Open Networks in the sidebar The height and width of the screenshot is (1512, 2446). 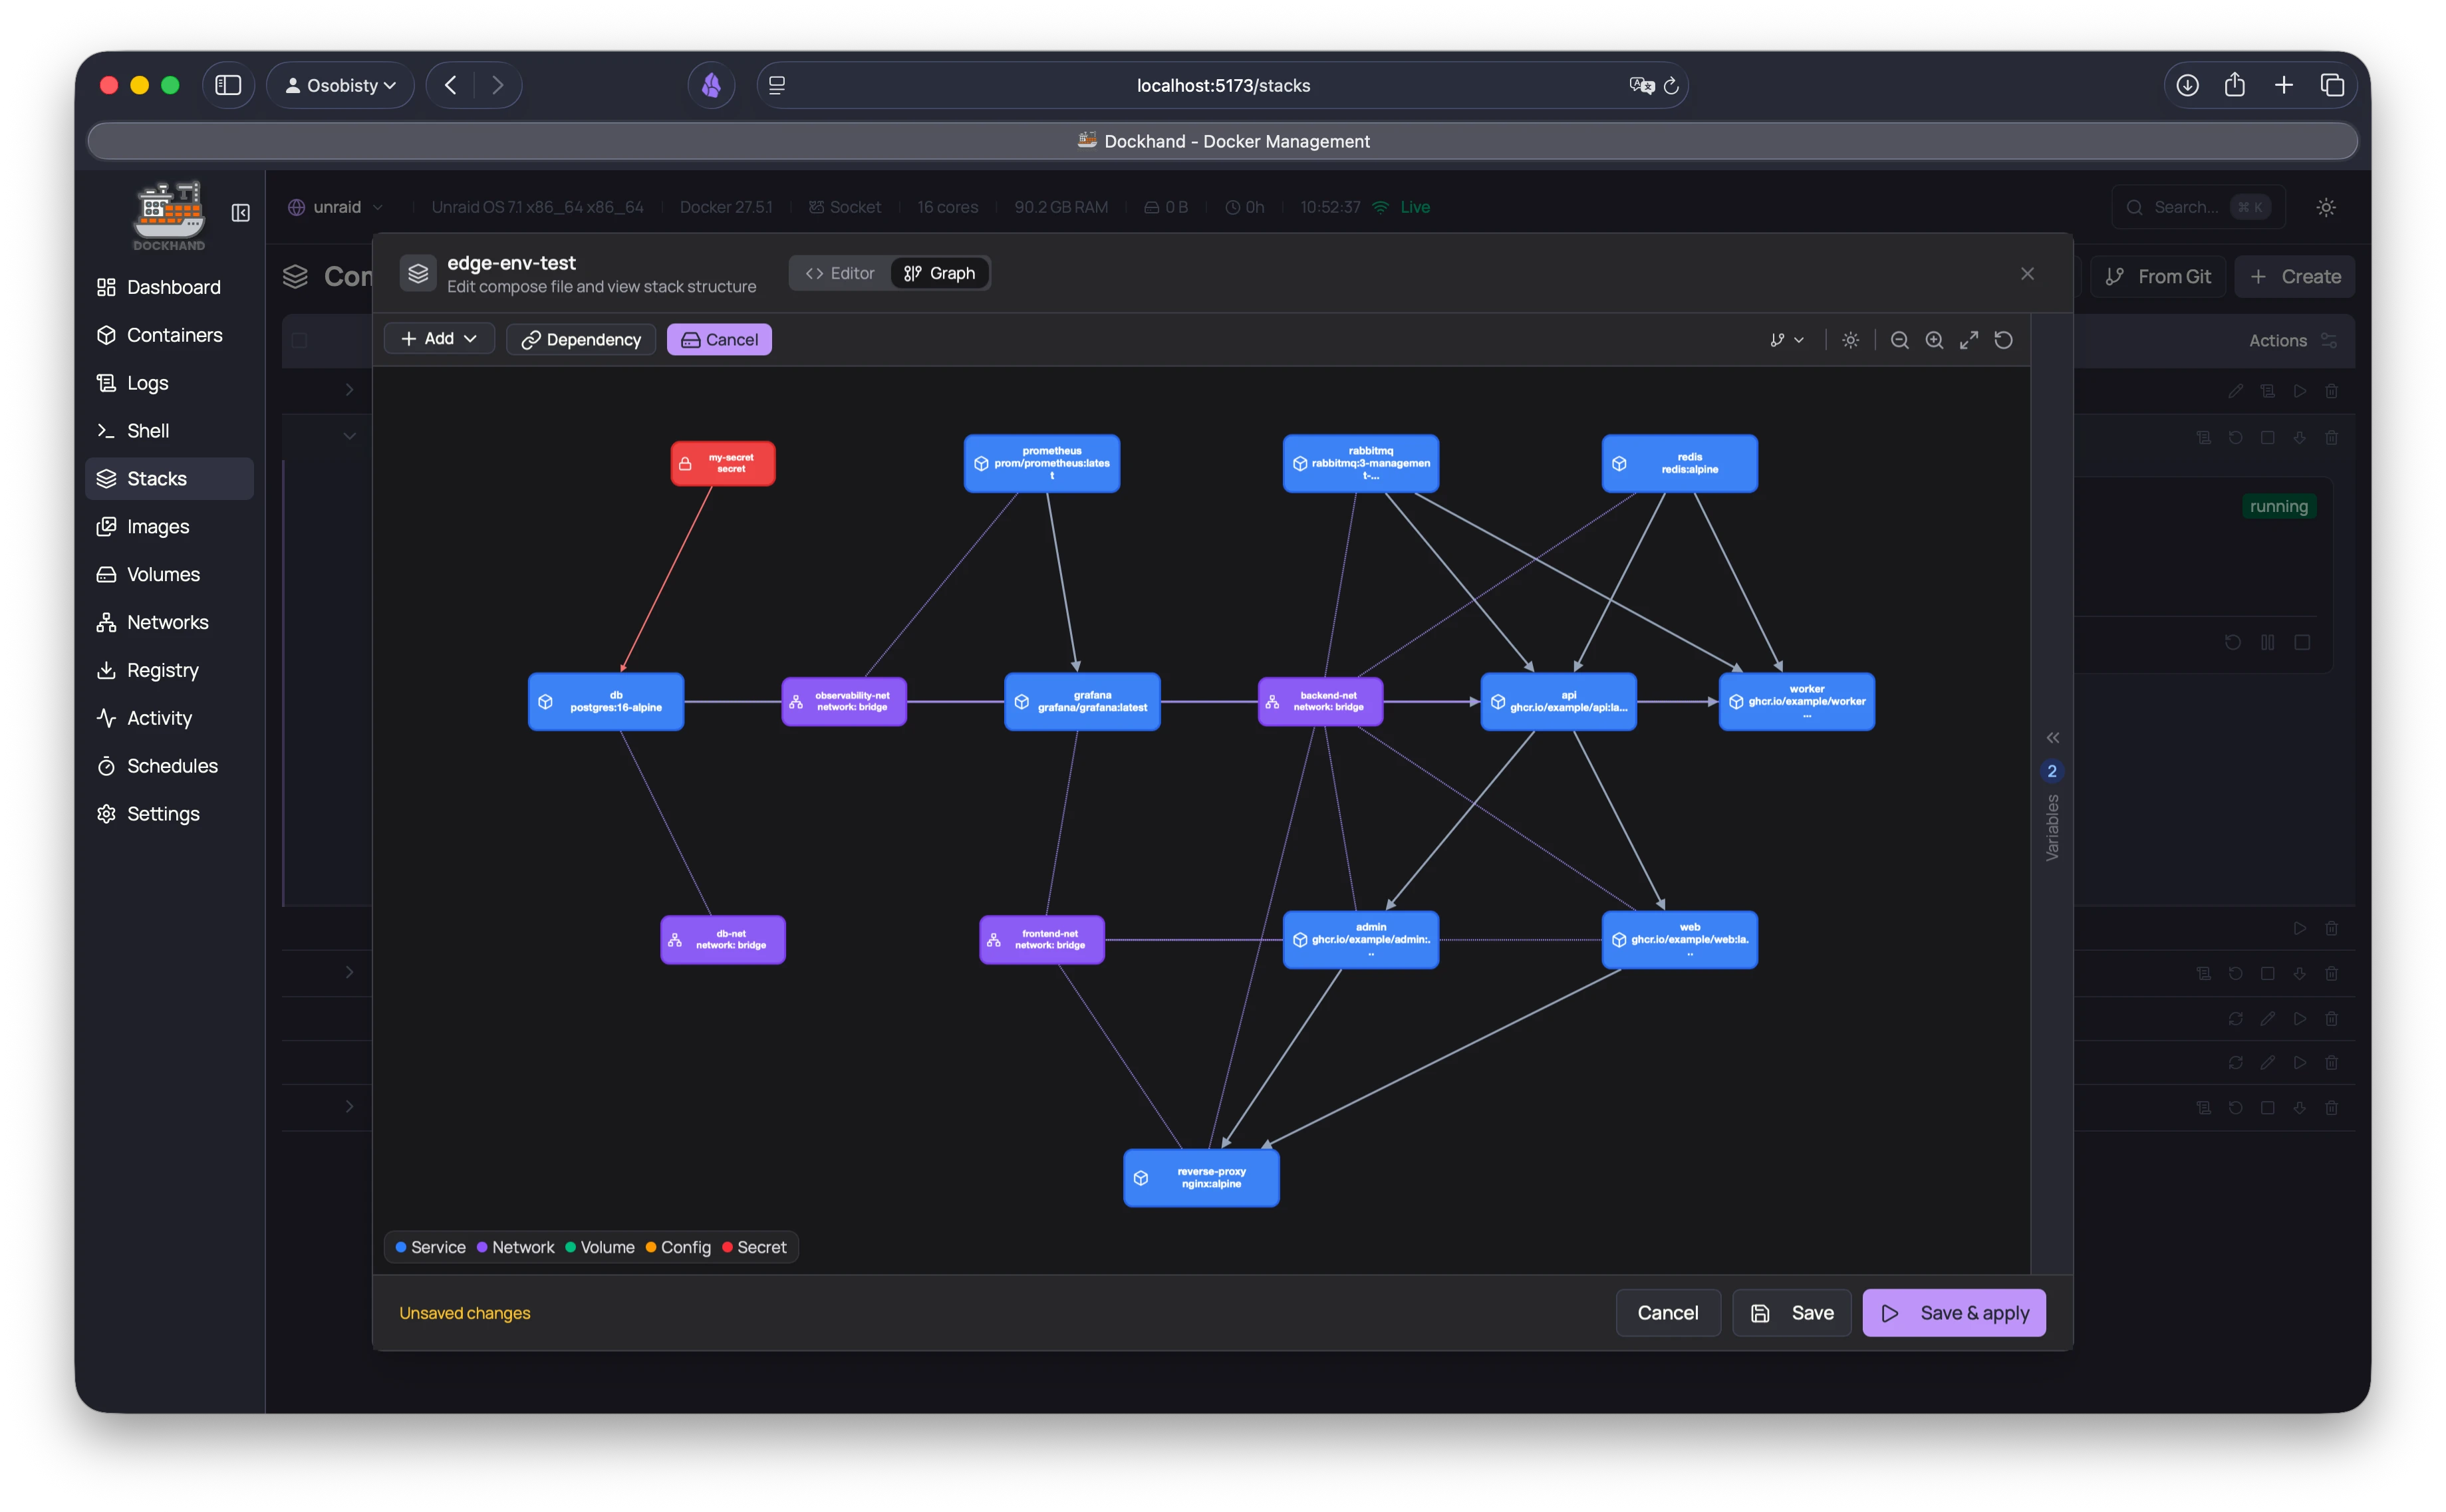point(167,622)
